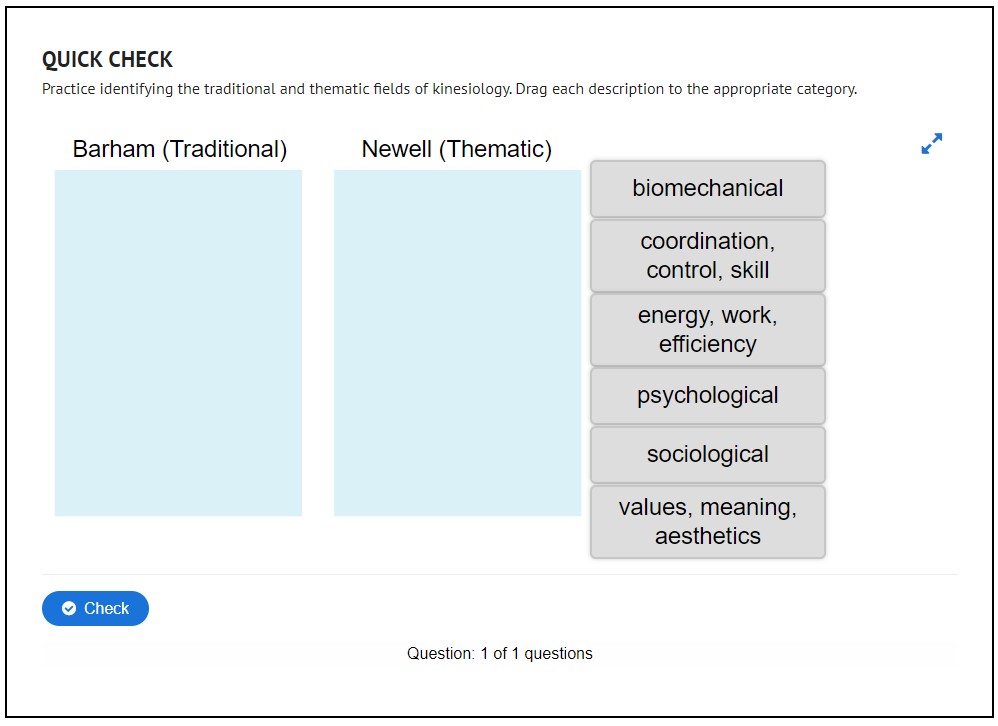The height and width of the screenshot is (726, 998).
Task: Click the Newell (Thematic) heading
Action: 456,150
